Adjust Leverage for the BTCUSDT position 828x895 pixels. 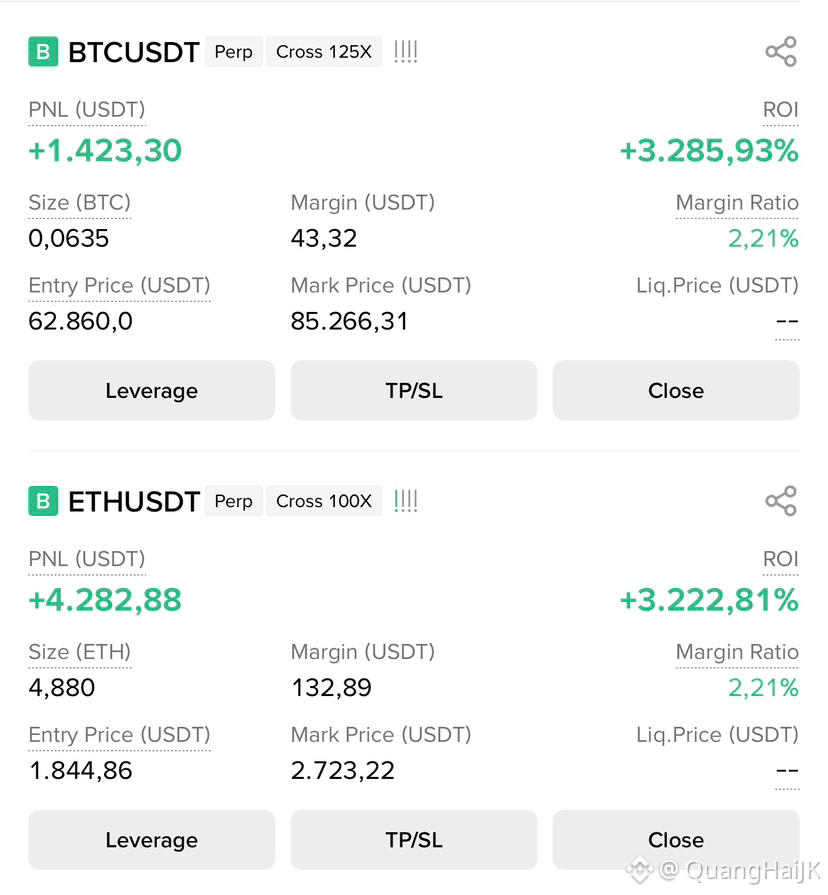[151, 390]
